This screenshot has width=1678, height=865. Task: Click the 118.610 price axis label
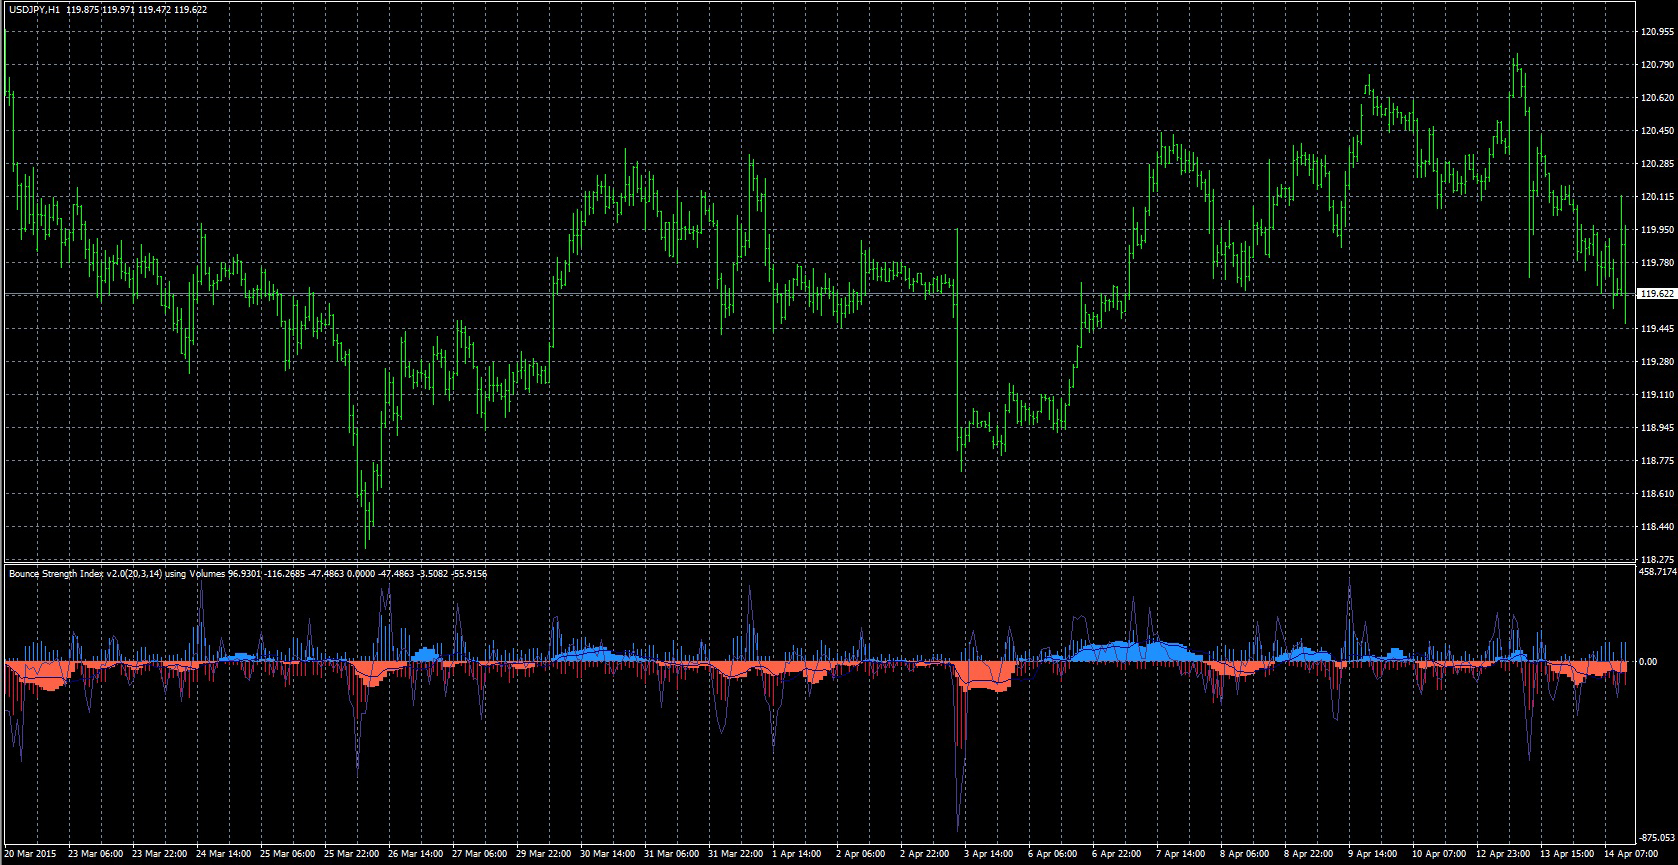tap(1656, 494)
